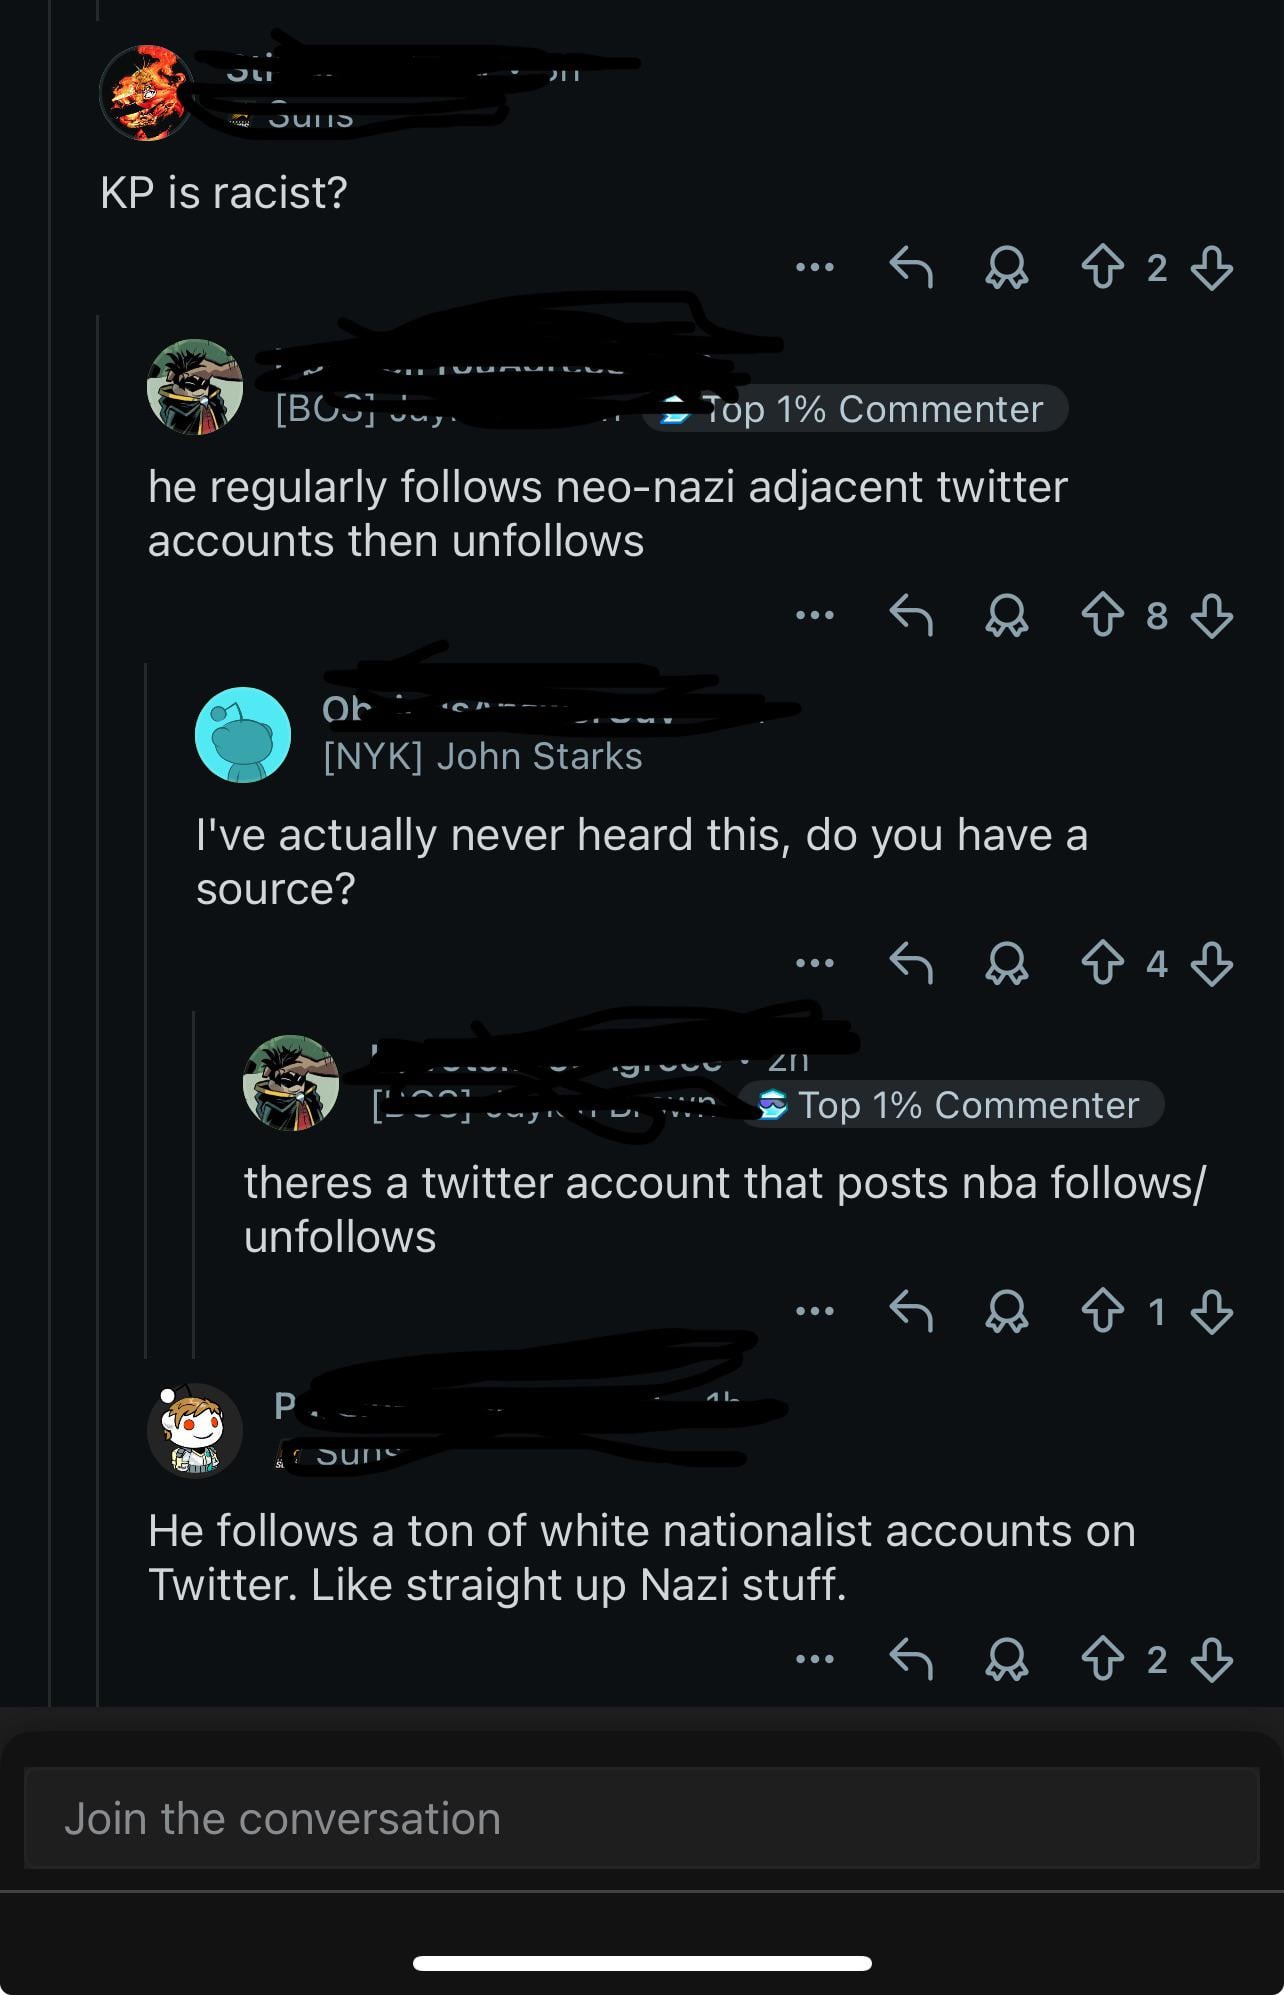The height and width of the screenshot is (1995, 1284).
Task: Open more options for "KP is racist?" comment
Action: pos(815,268)
